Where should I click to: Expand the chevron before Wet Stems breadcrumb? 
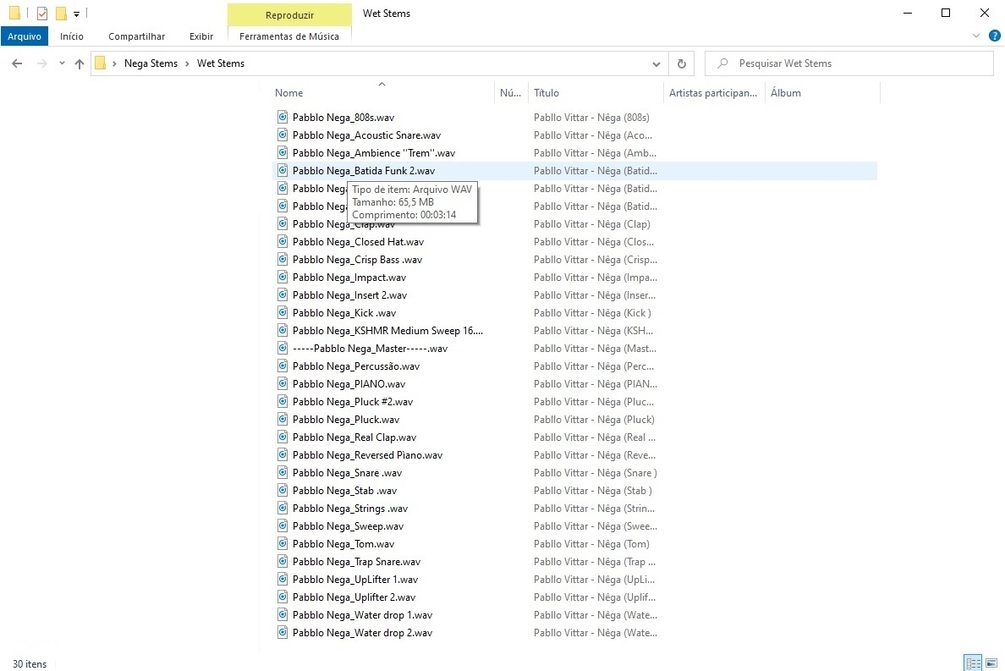pos(187,63)
